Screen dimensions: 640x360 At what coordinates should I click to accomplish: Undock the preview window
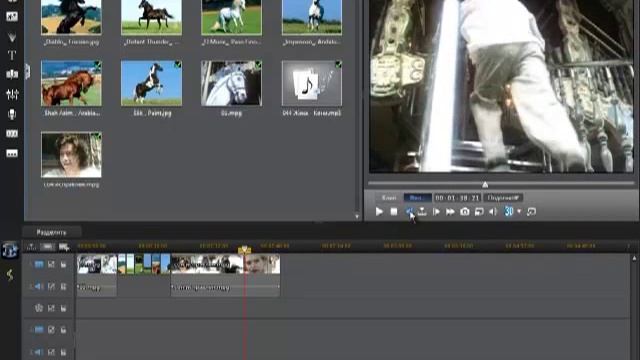(531, 211)
